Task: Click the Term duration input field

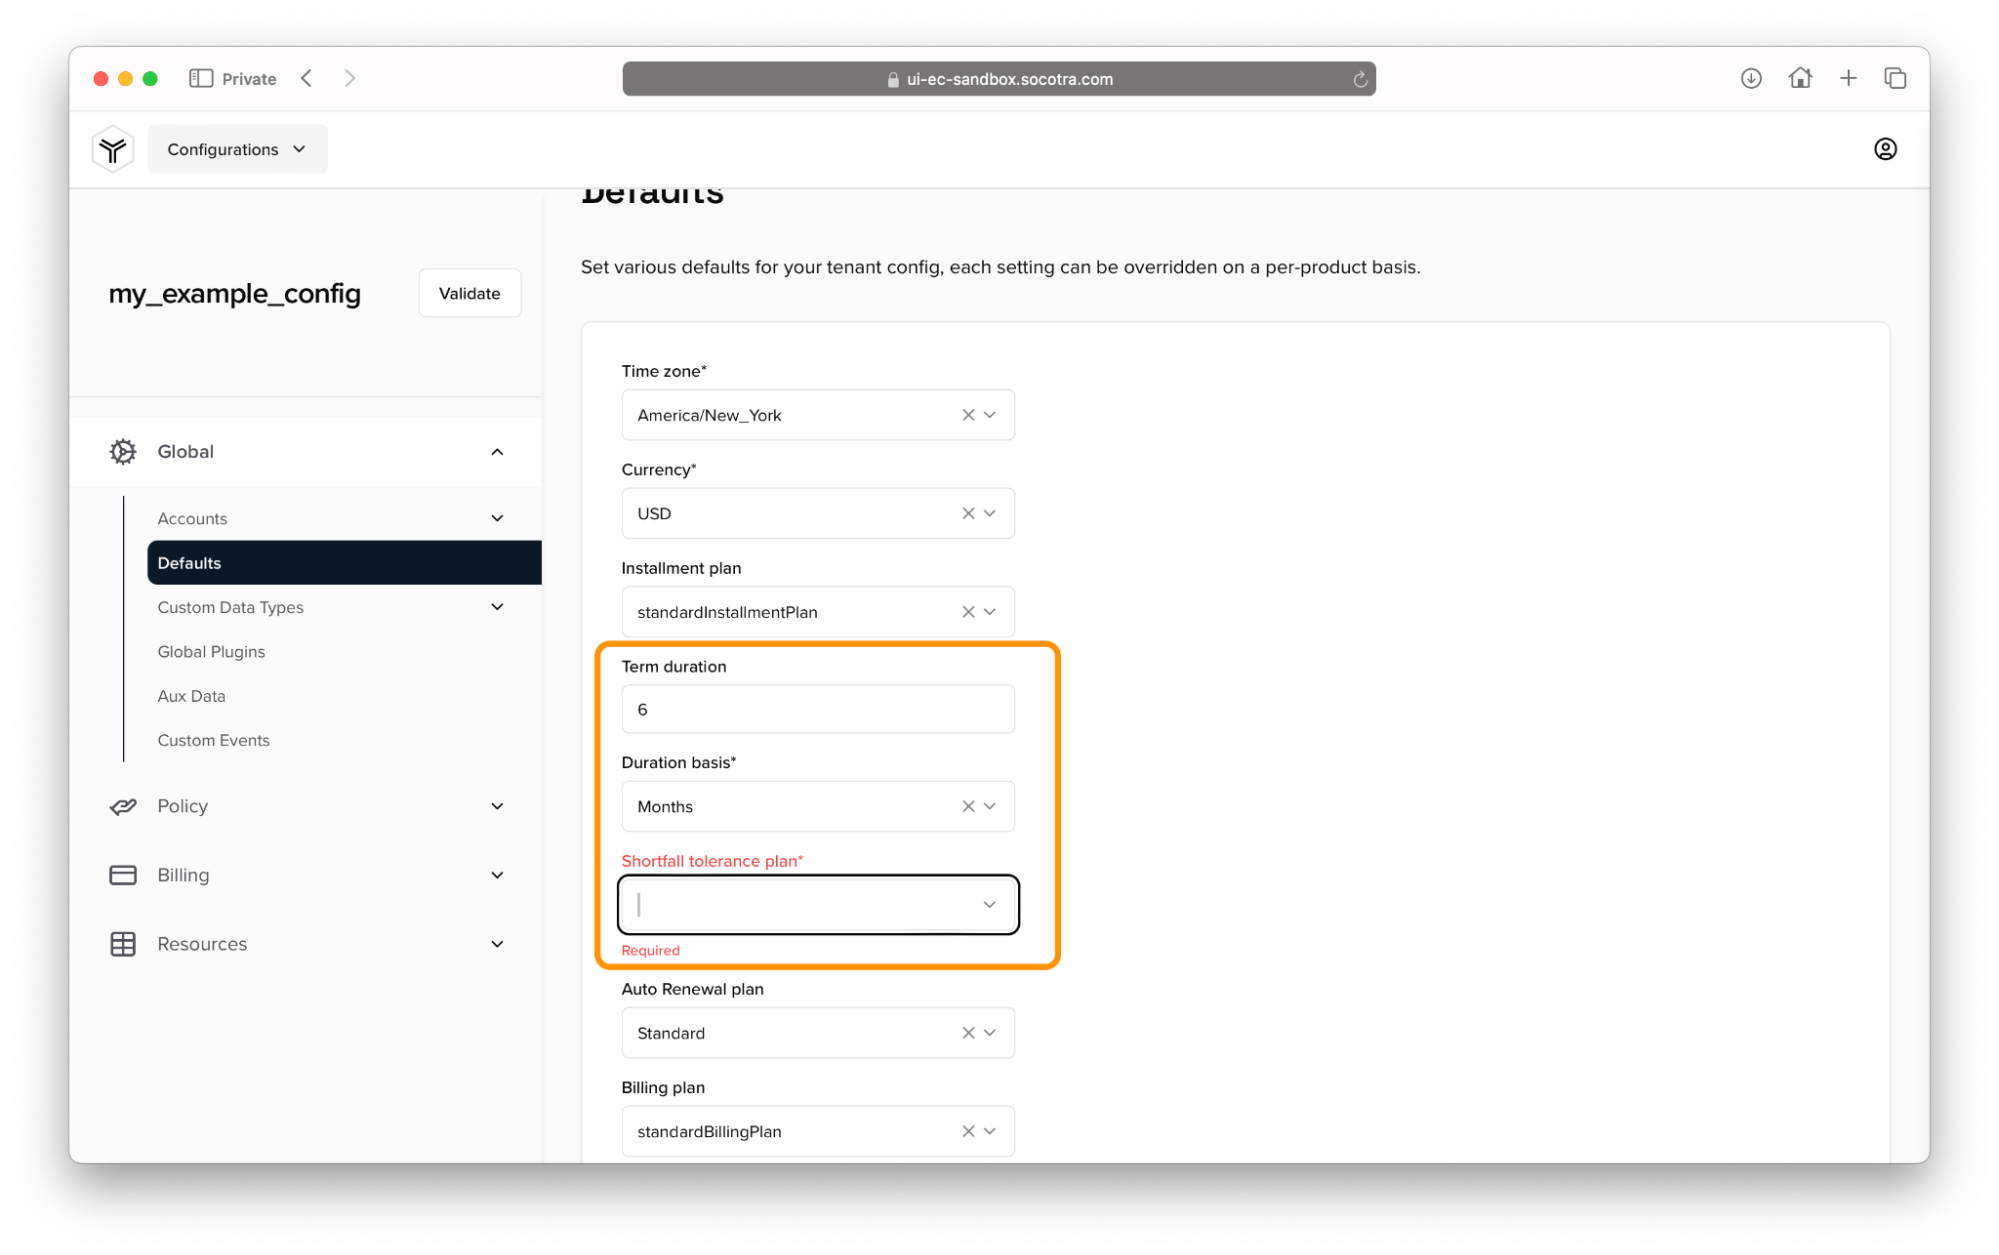Action: pos(817,709)
